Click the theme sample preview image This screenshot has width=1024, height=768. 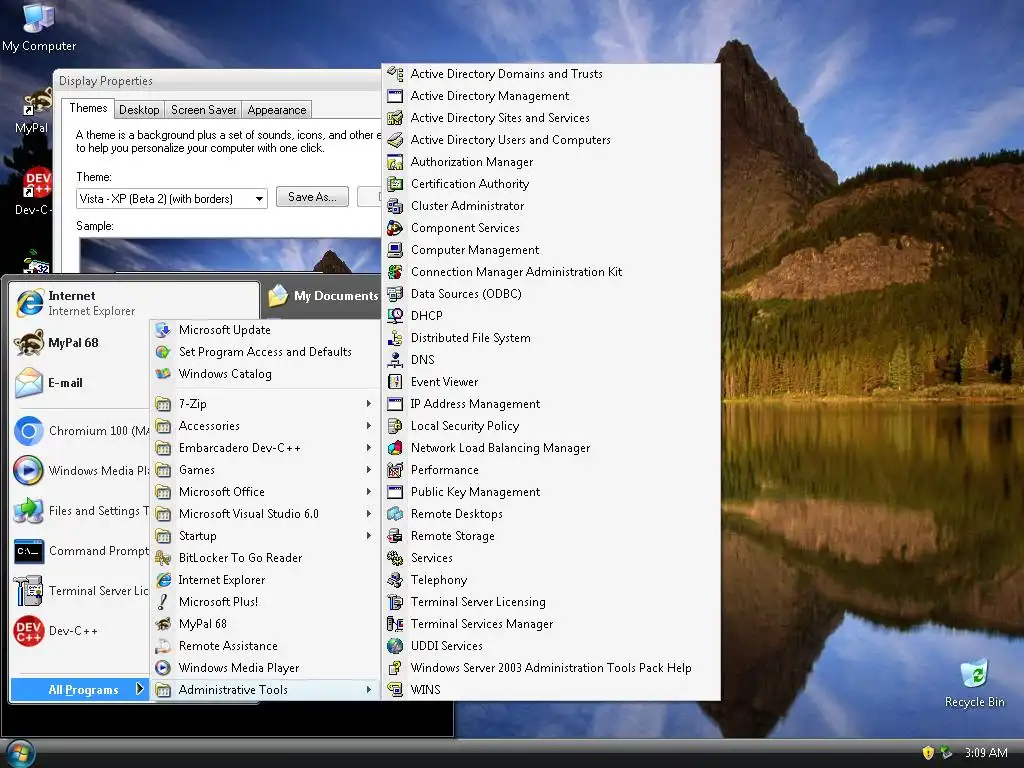tap(230, 255)
